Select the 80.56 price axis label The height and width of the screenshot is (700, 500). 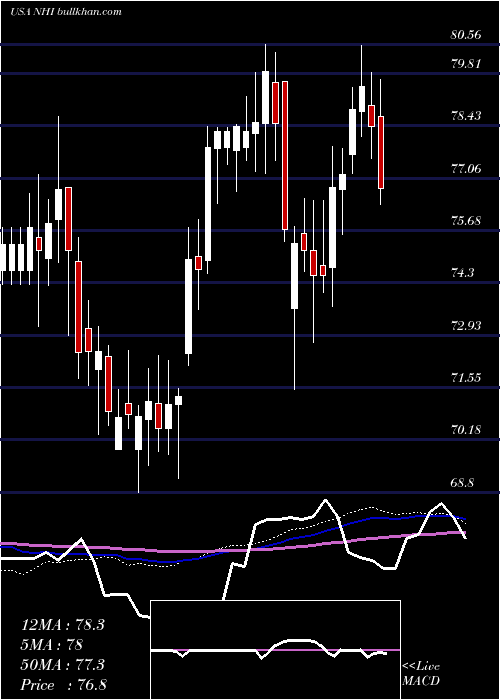(x=466, y=35)
